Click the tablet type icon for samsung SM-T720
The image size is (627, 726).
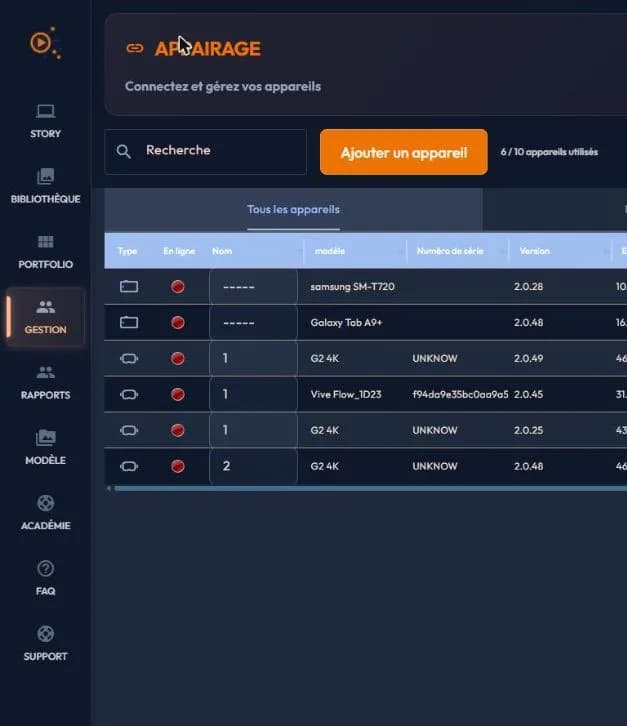click(129, 287)
